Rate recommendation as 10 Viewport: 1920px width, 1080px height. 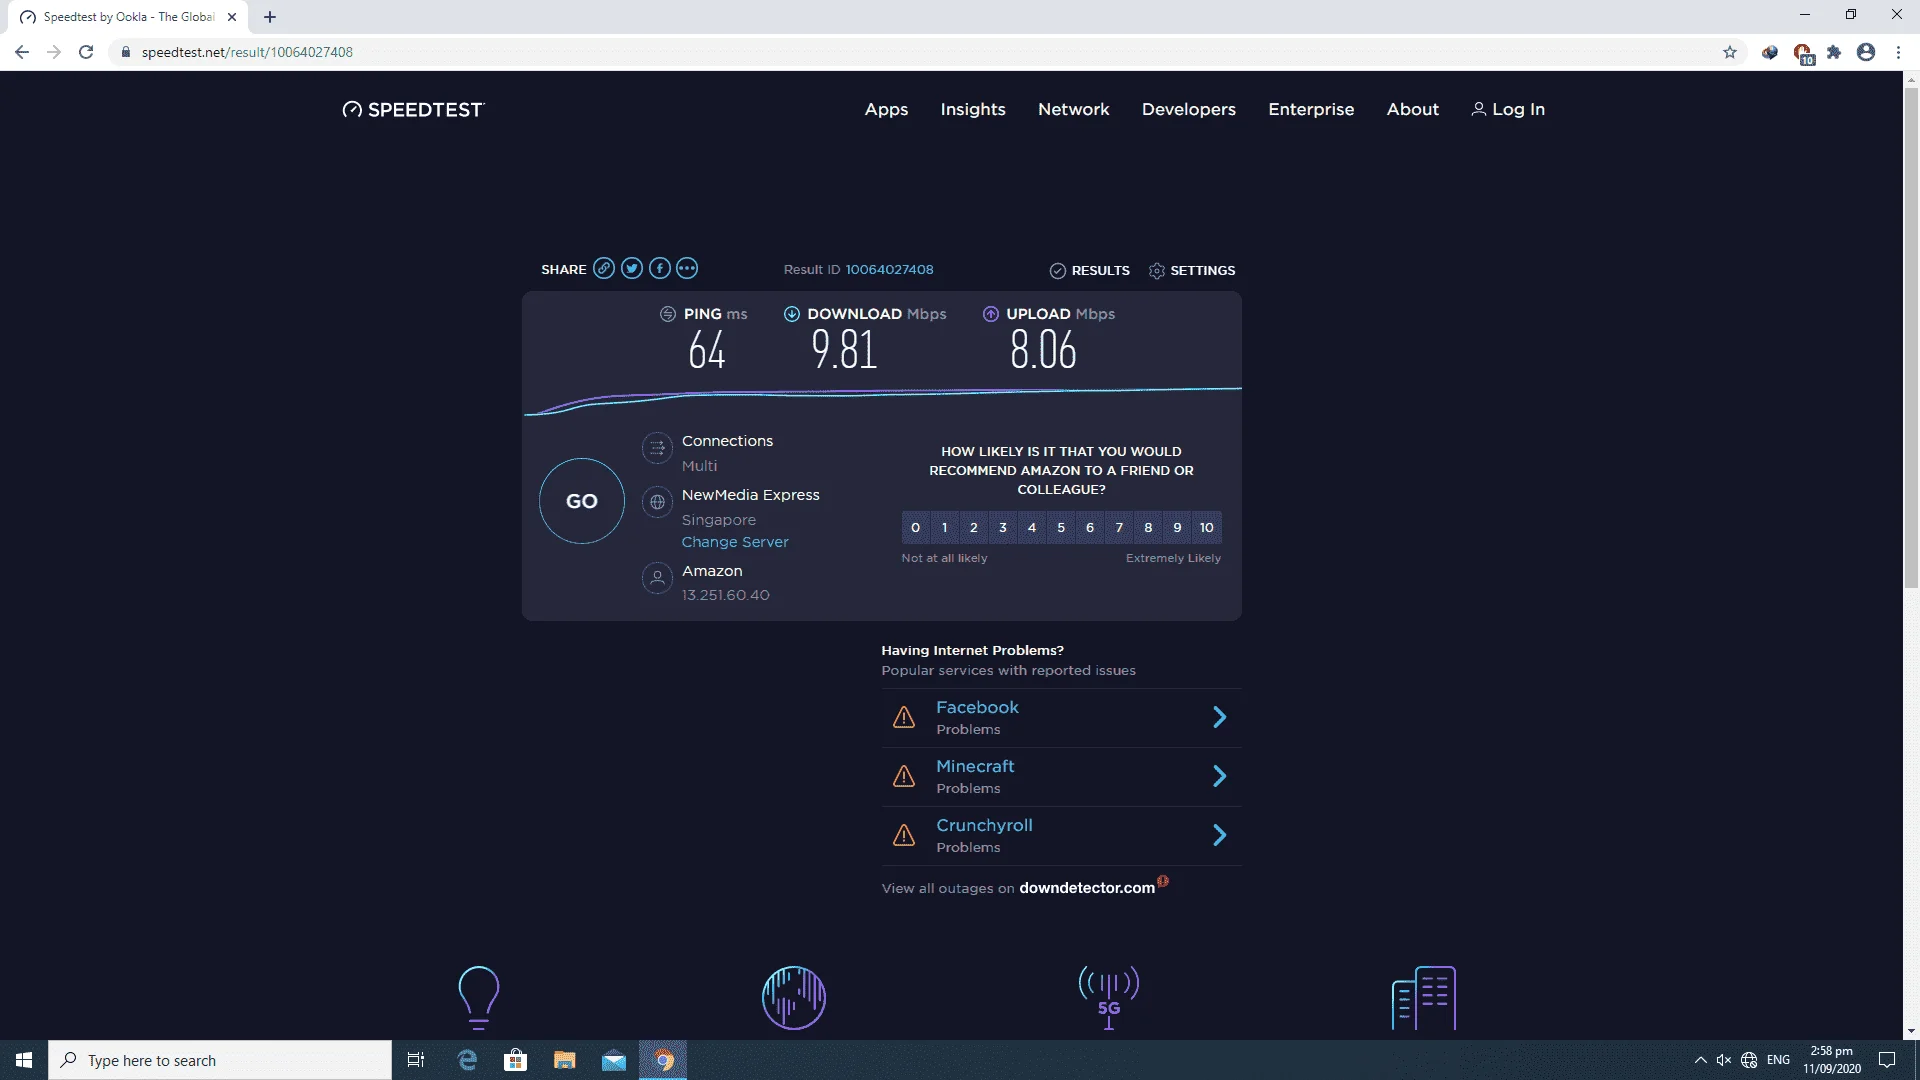click(x=1207, y=528)
